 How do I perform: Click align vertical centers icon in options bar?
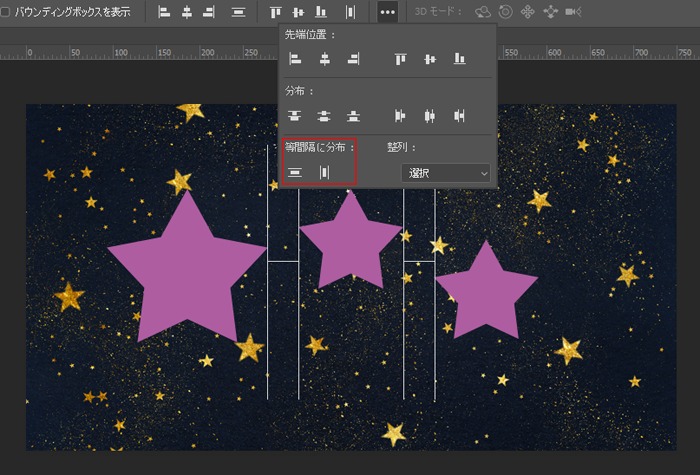tap(298, 12)
